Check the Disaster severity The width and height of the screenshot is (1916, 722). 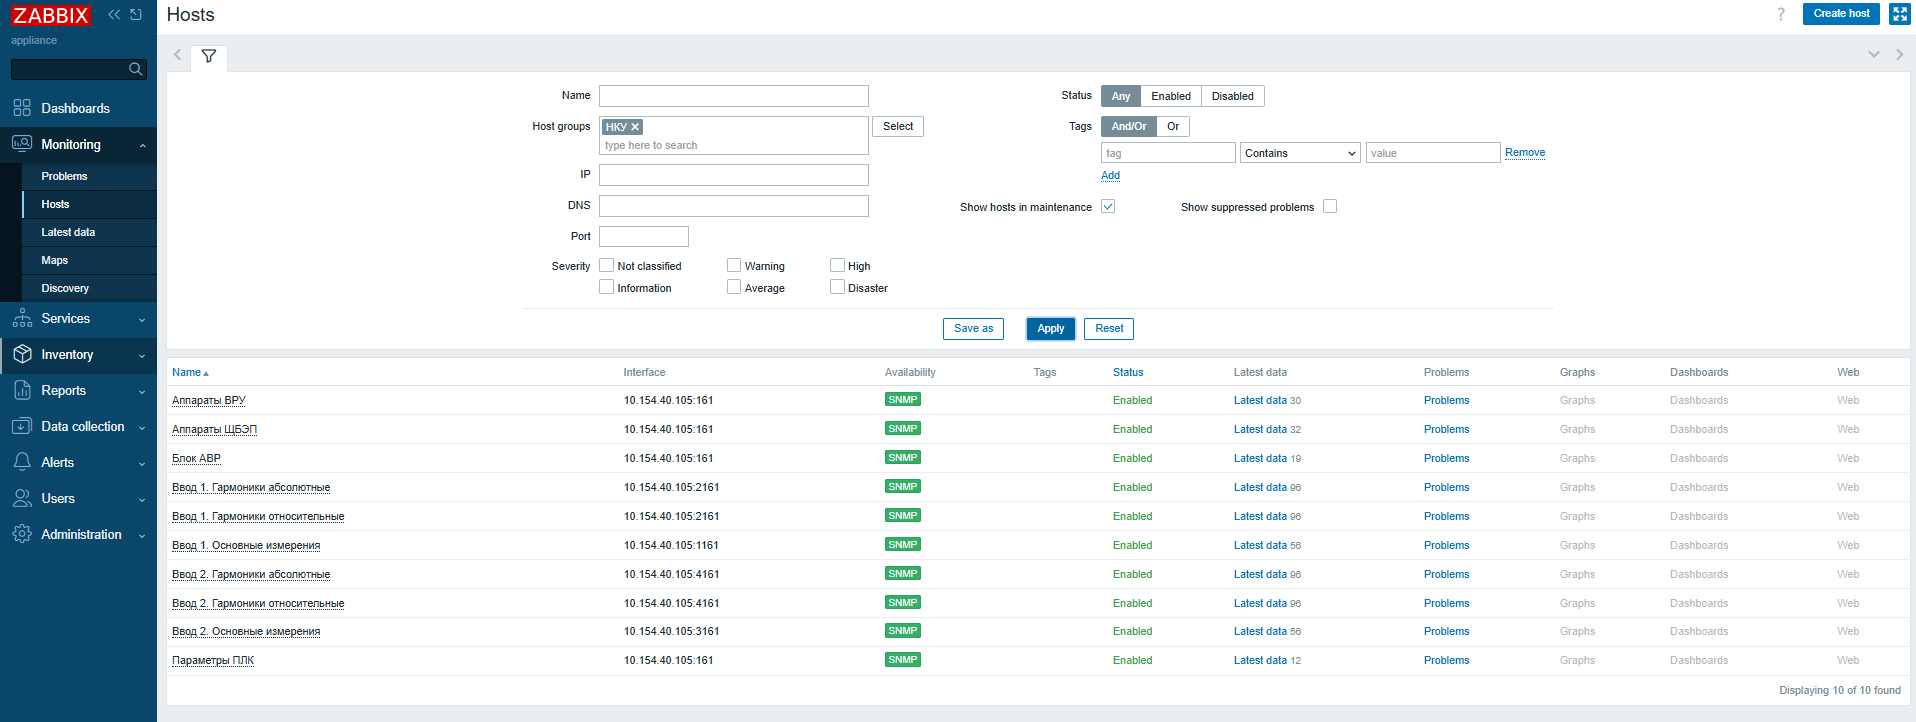[x=837, y=287]
